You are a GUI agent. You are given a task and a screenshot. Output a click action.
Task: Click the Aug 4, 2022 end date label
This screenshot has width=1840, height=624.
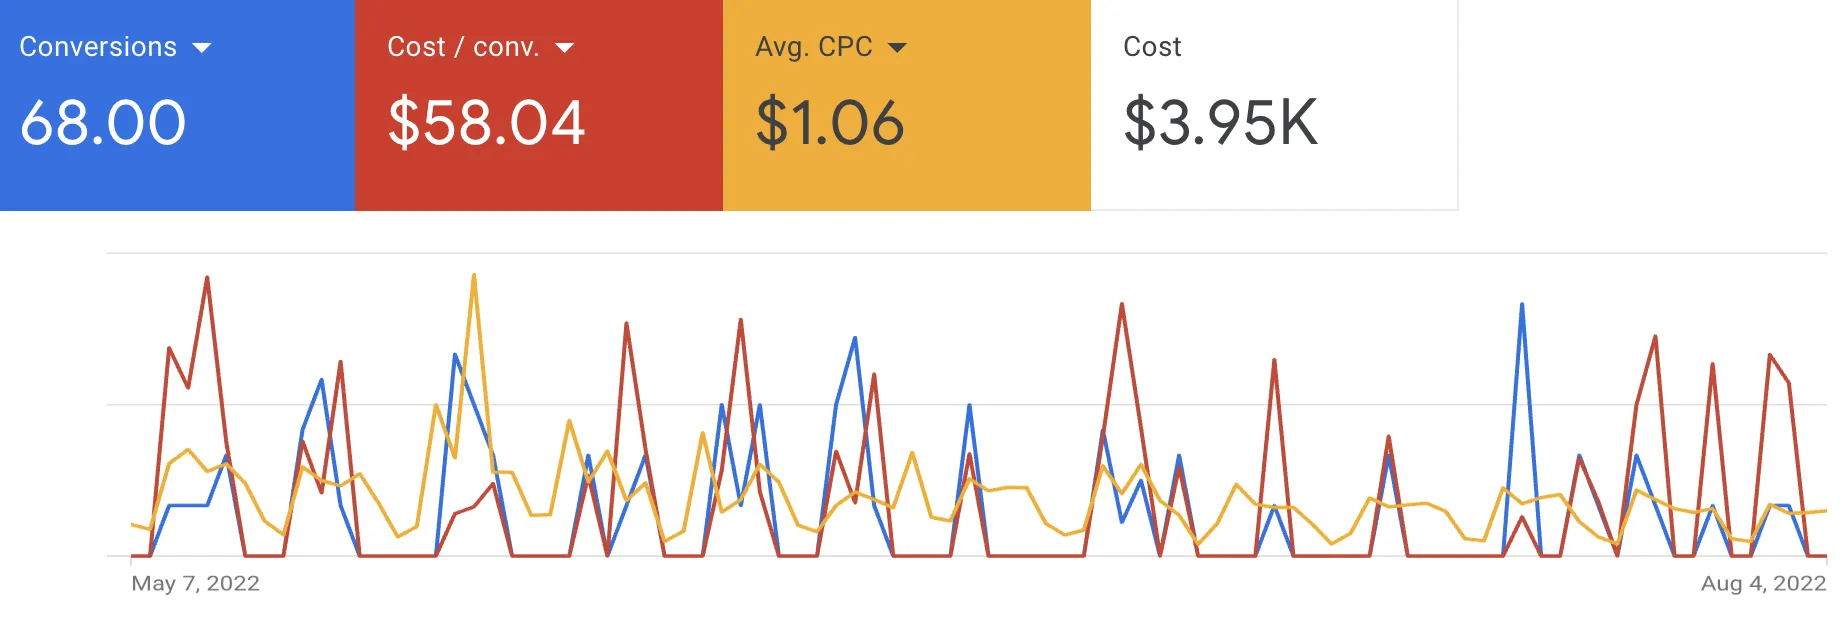coord(1763,584)
